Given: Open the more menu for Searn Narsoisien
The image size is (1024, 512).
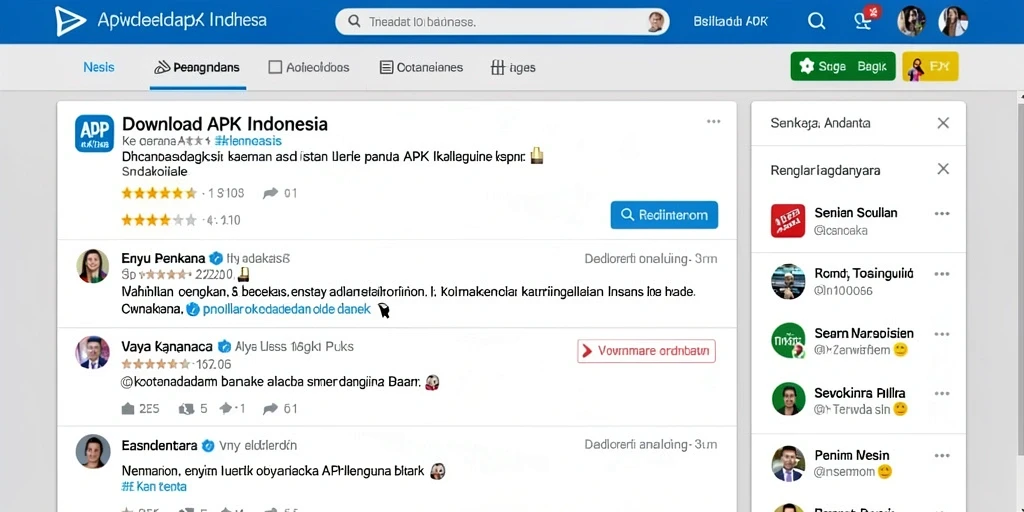Looking at the screenshot, I should point(942,334).
